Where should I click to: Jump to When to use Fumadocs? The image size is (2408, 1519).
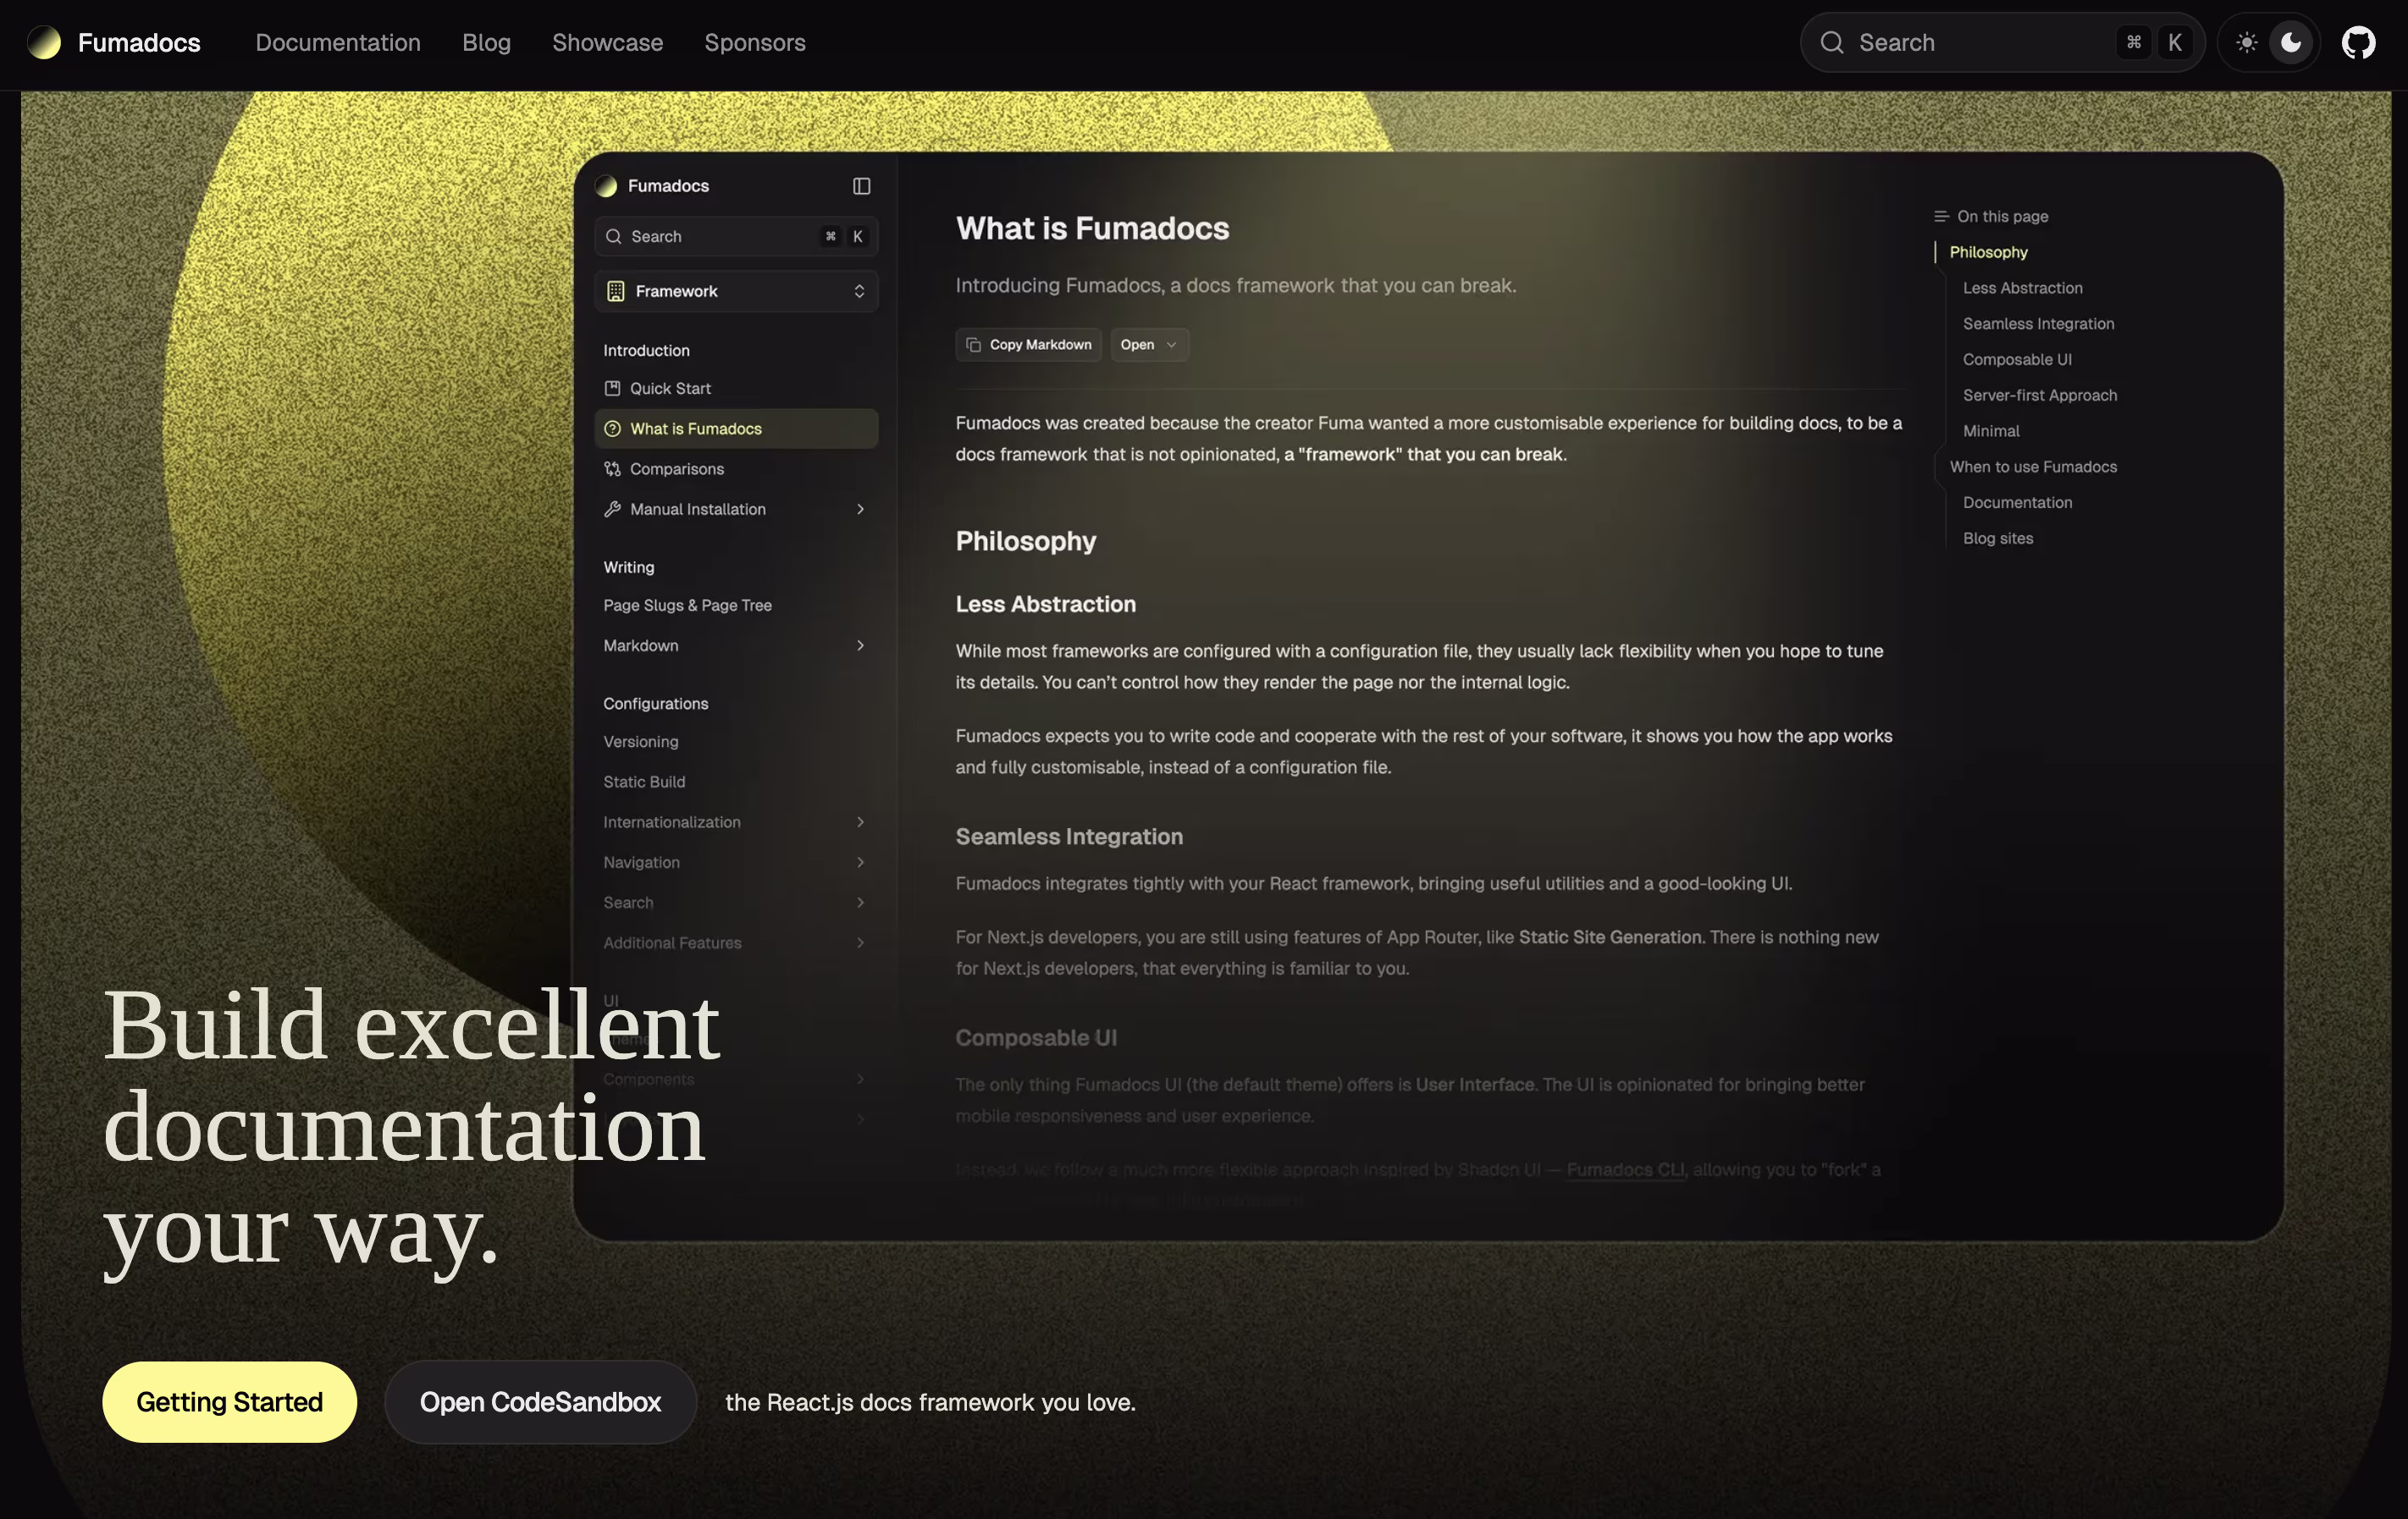tap(2032, 467)
